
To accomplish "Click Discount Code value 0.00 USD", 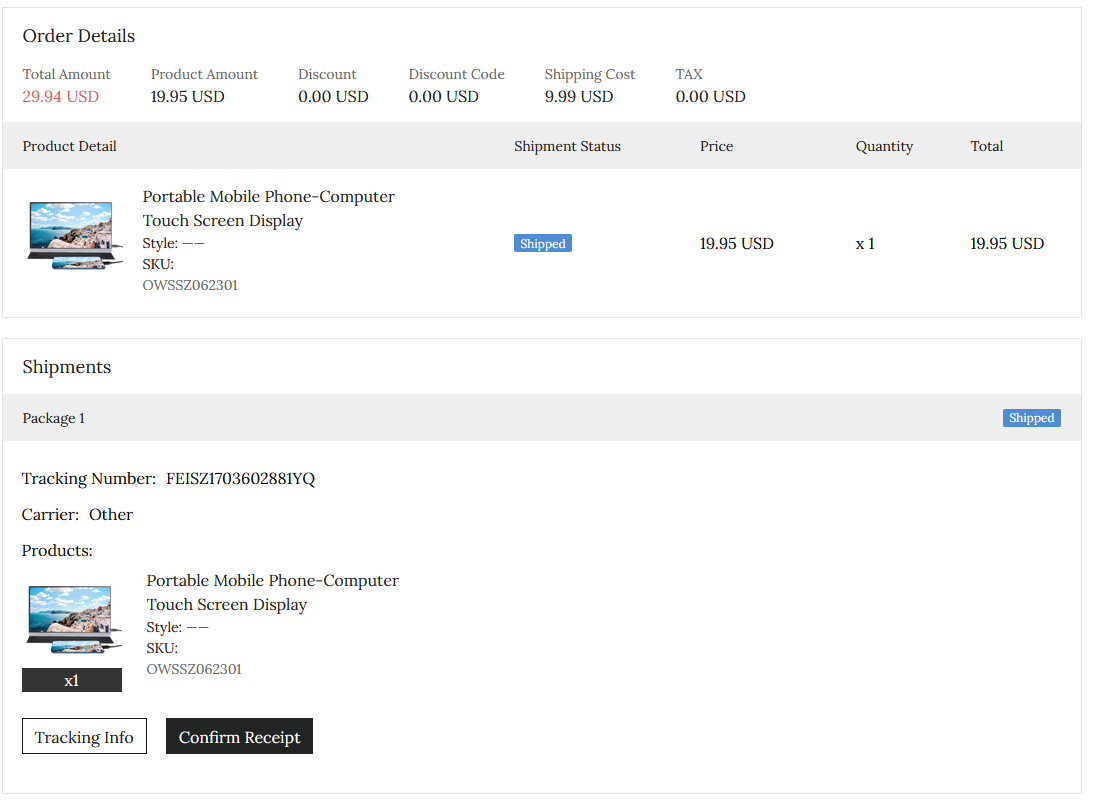I will (x=443, y=97).
